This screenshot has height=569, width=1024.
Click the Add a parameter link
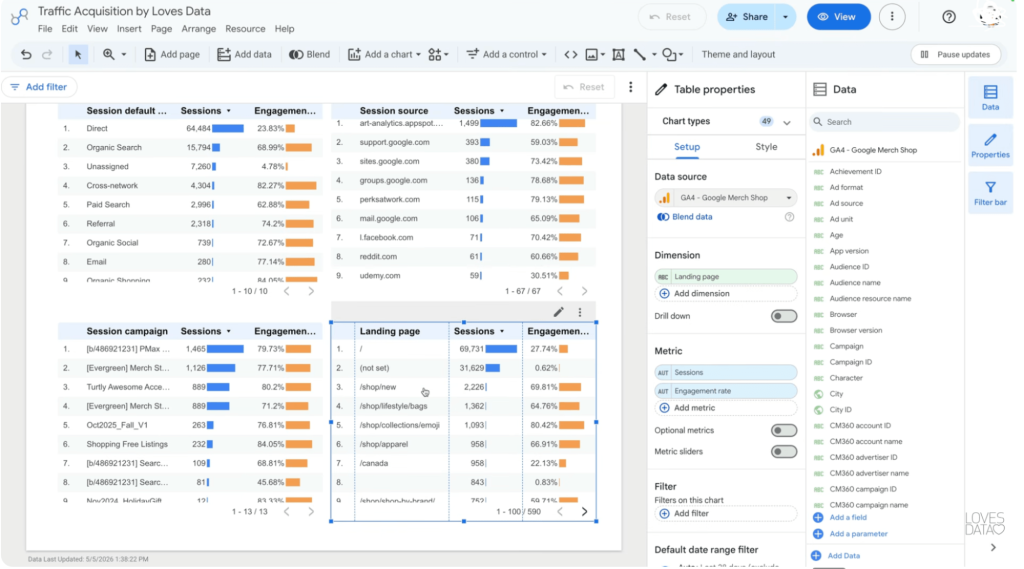coord(858,534)
